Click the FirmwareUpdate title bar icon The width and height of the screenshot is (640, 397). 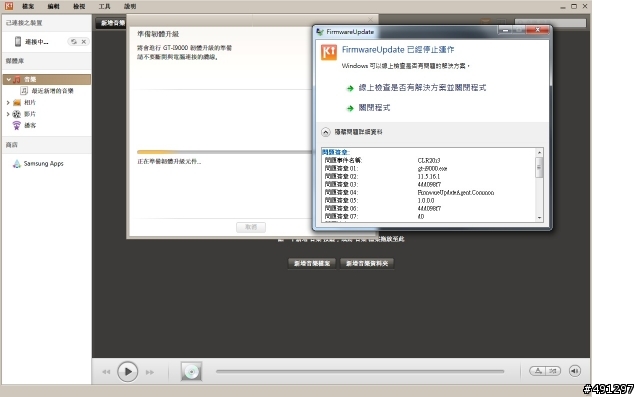coord(320,32)
